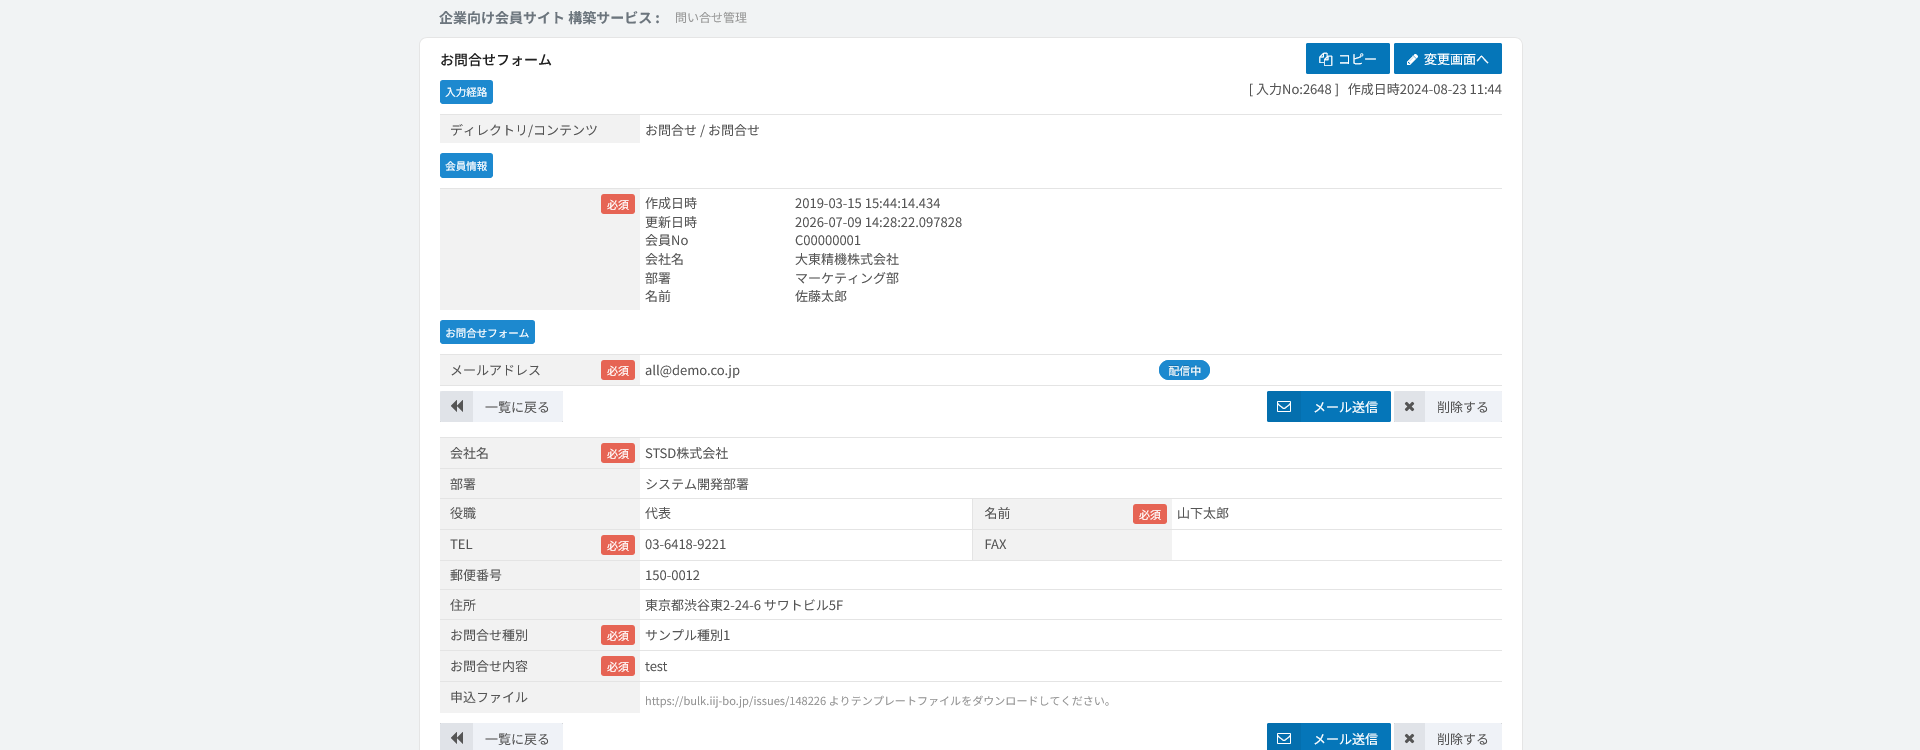Select the blue お問合せフォーム section tag

tap(487, 332)
